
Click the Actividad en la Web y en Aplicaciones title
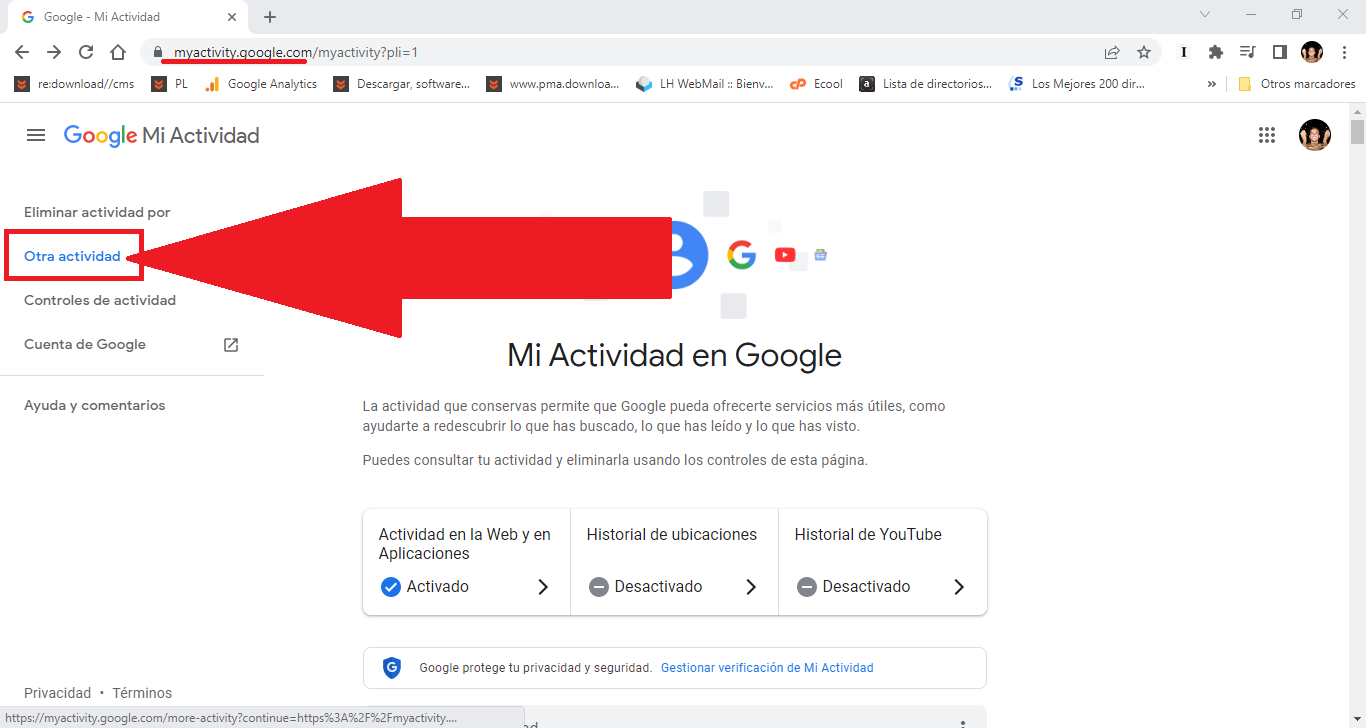pyautogui.click(x=465, y=544)
